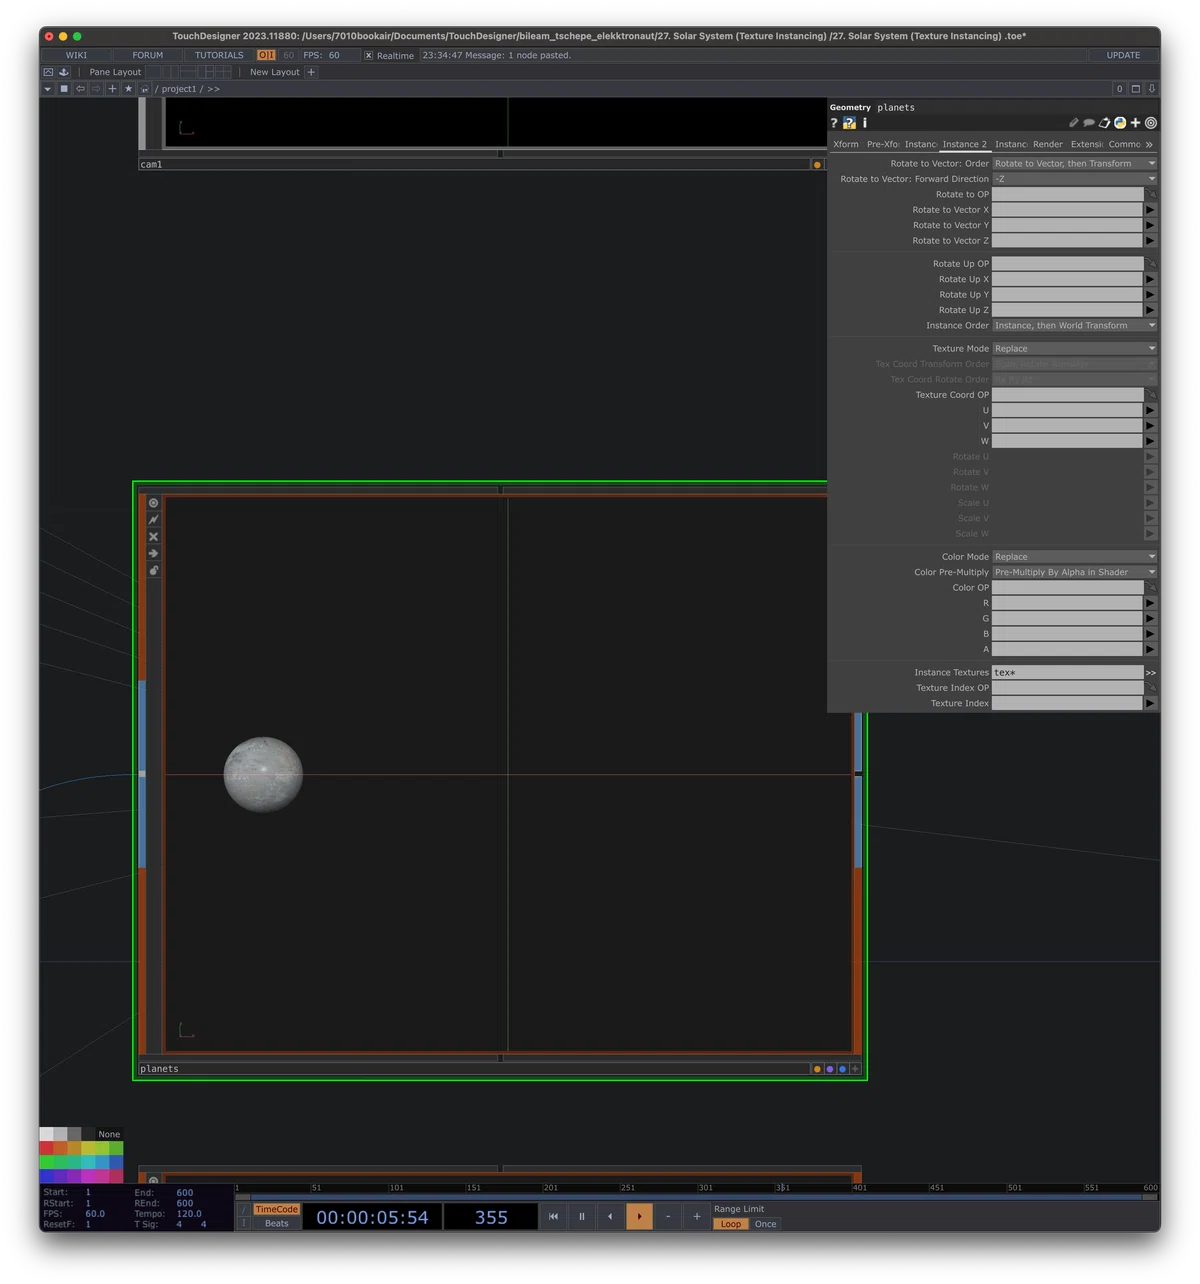Open the comment speech bubble icon
The height and width of the screenshot is (1284, 1200).
tap(1089, 123)
